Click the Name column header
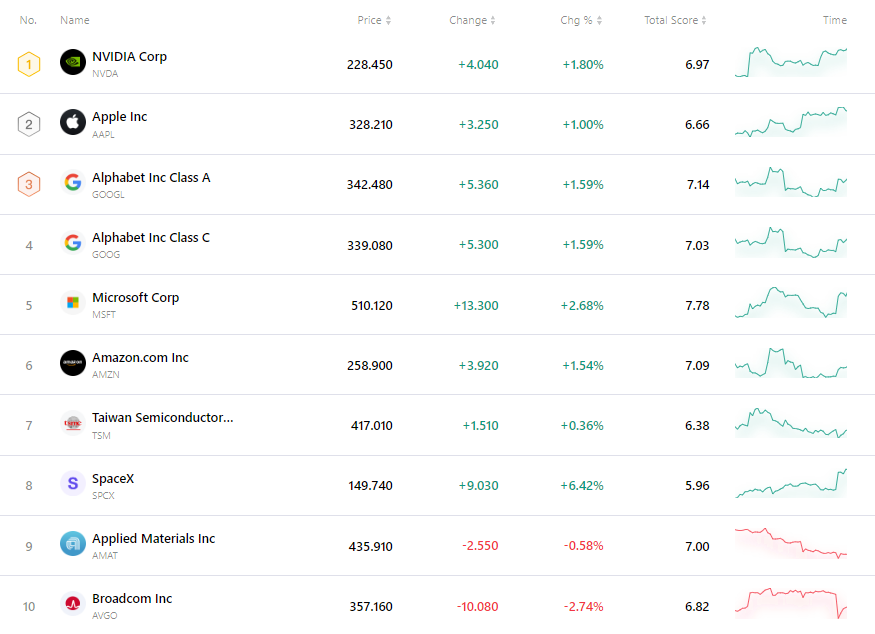875x634 pixels. coord(75,20)
